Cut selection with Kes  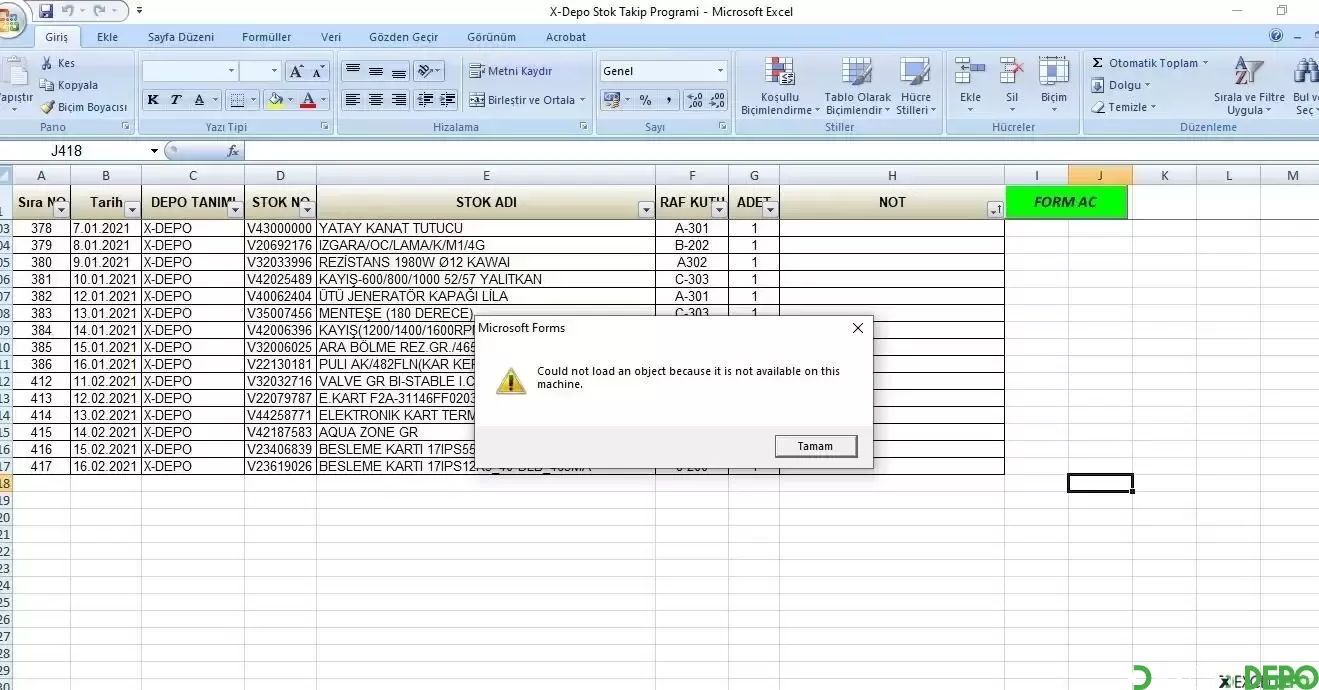pos(58,63)
